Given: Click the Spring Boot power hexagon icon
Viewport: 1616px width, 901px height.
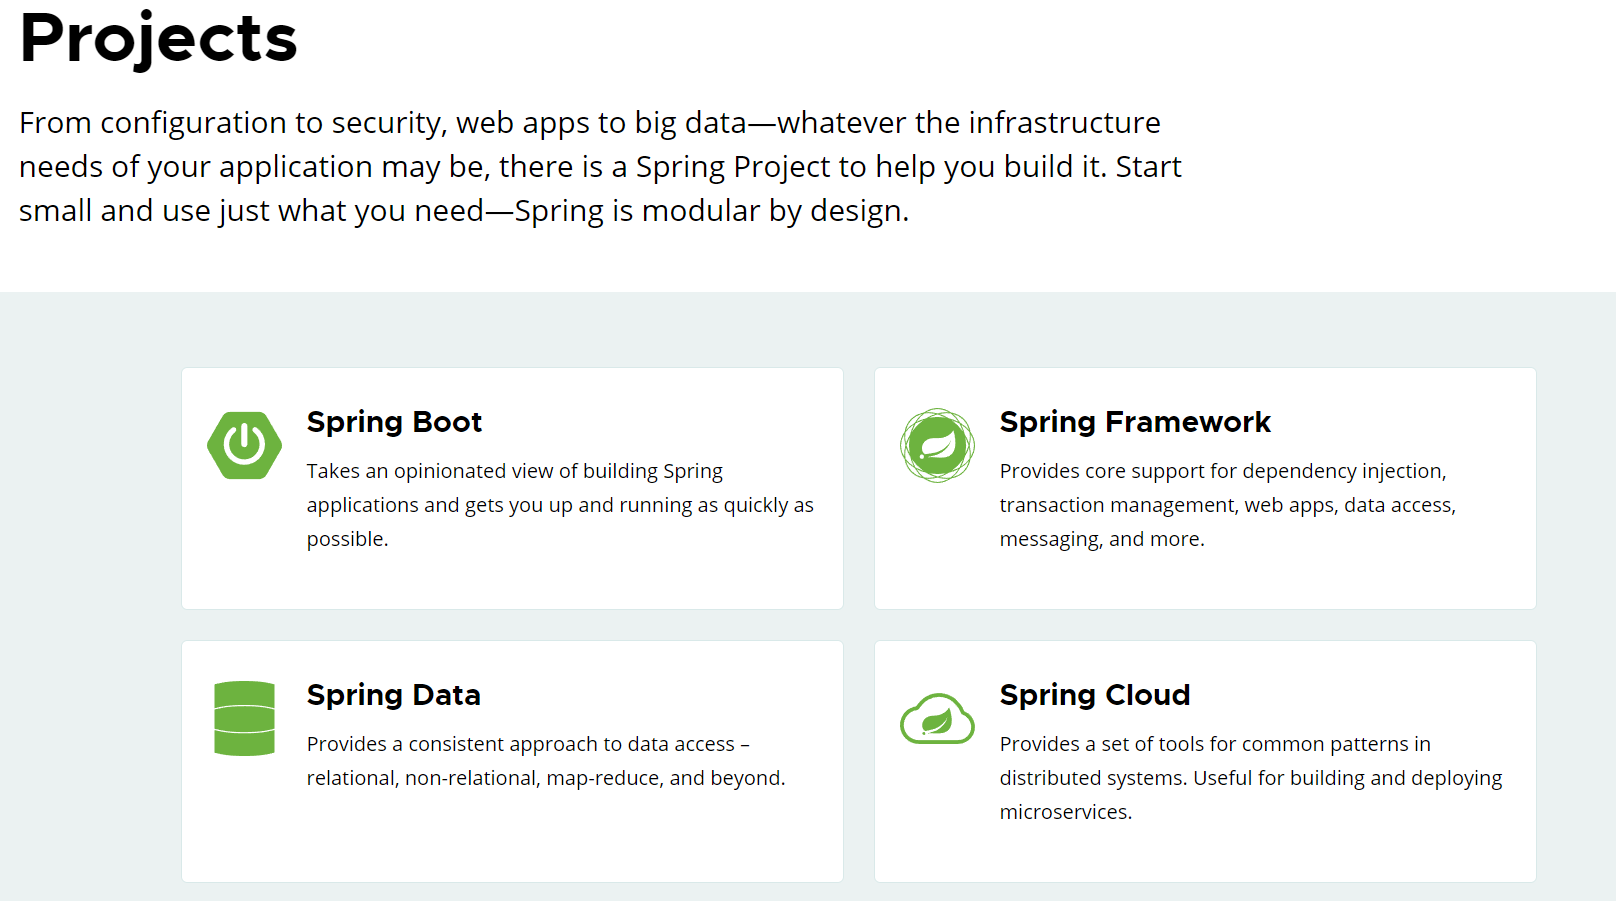Looking at the screenshot, I should pyautogui.click(x=244, y=445).
